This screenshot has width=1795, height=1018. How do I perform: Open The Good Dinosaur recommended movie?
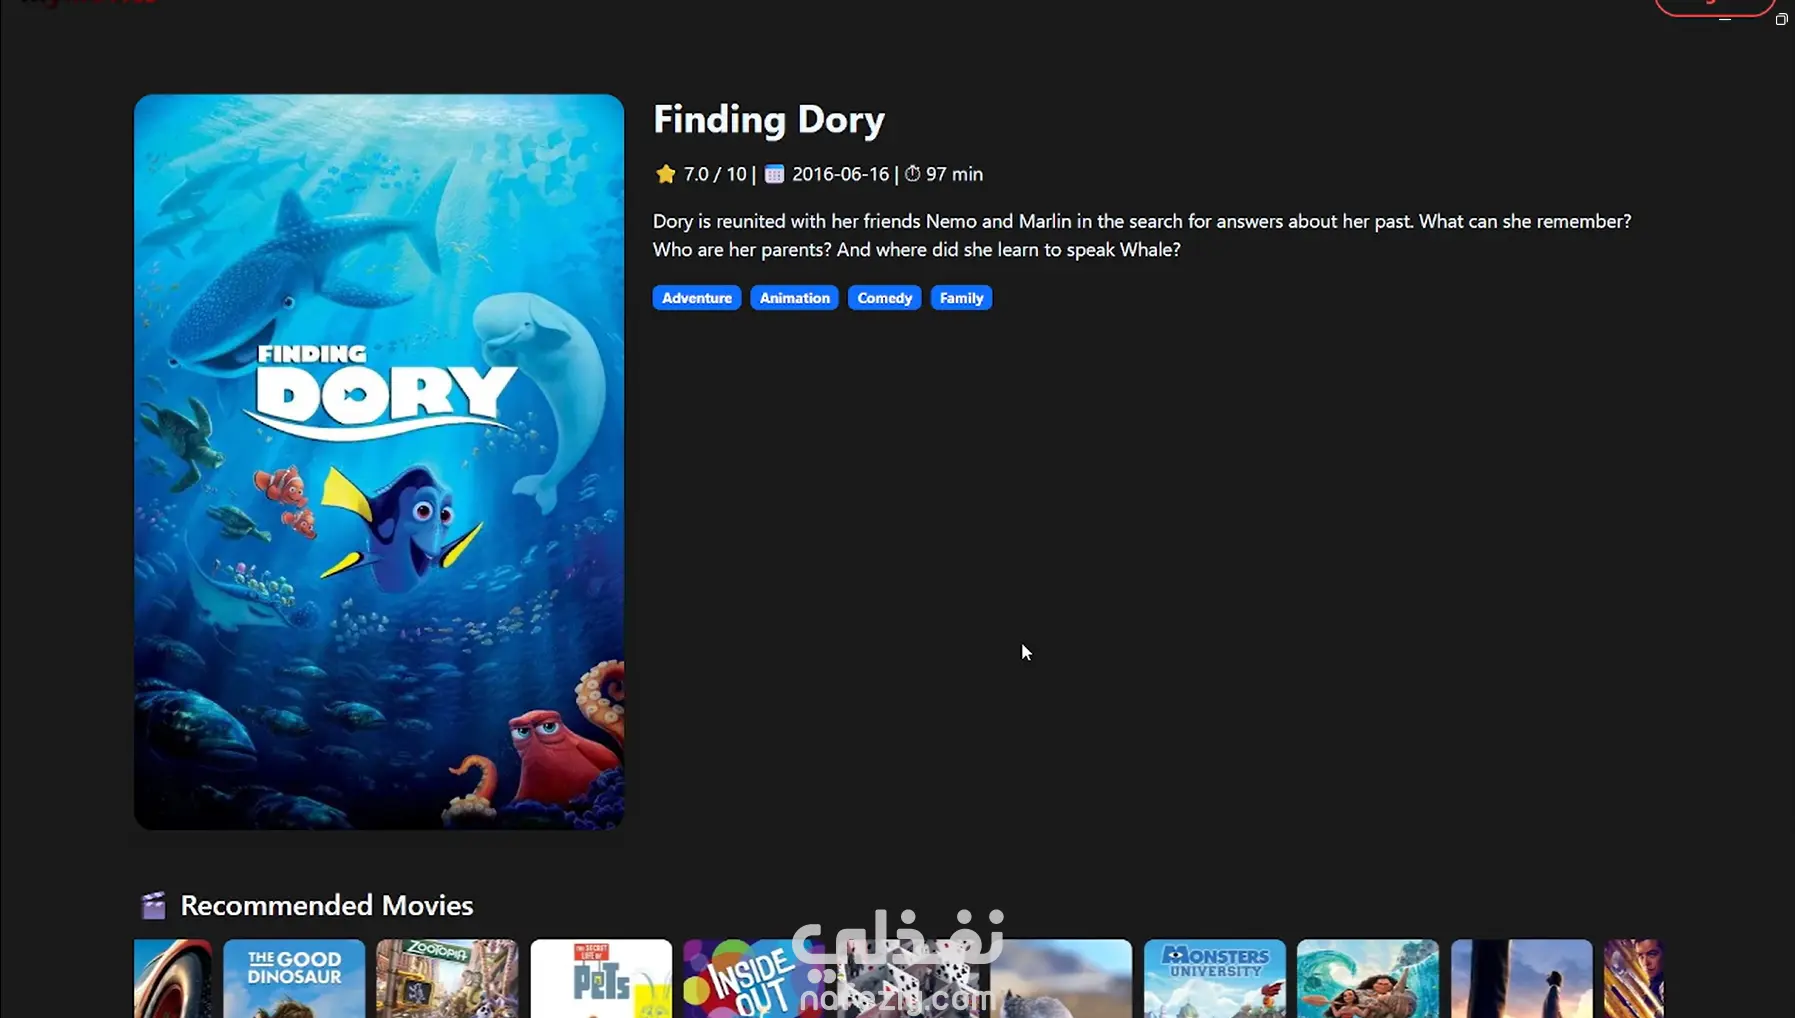(x=294, y=978)
